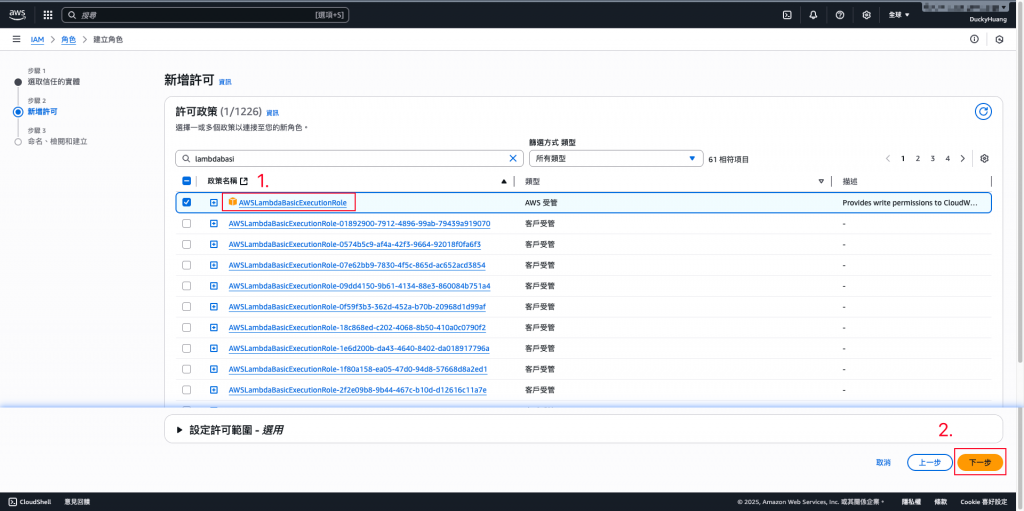Go to IAM breadcrumb
The image size is (1024, 511).
[x=37, y=39]
